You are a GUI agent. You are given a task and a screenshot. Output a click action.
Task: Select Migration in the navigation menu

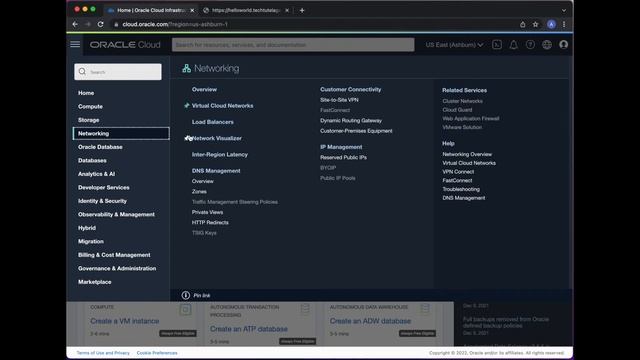click(91, 241)
